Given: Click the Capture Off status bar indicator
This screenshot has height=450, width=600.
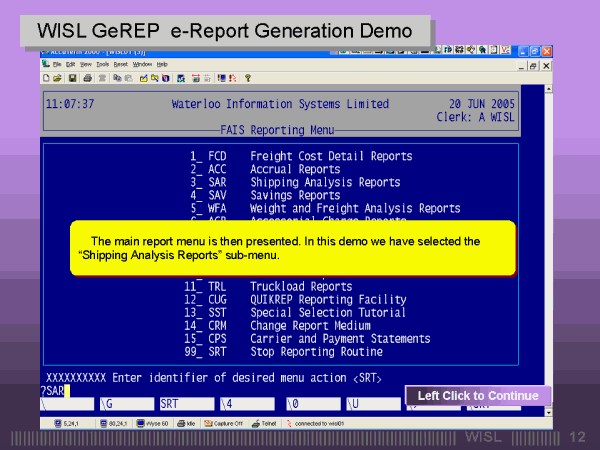Looking at the screenshot, I should click(x=223, y=424).
